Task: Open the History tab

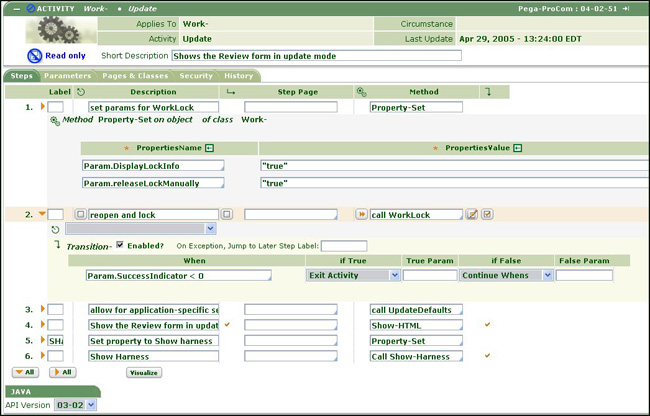Action: coord(238,76)
